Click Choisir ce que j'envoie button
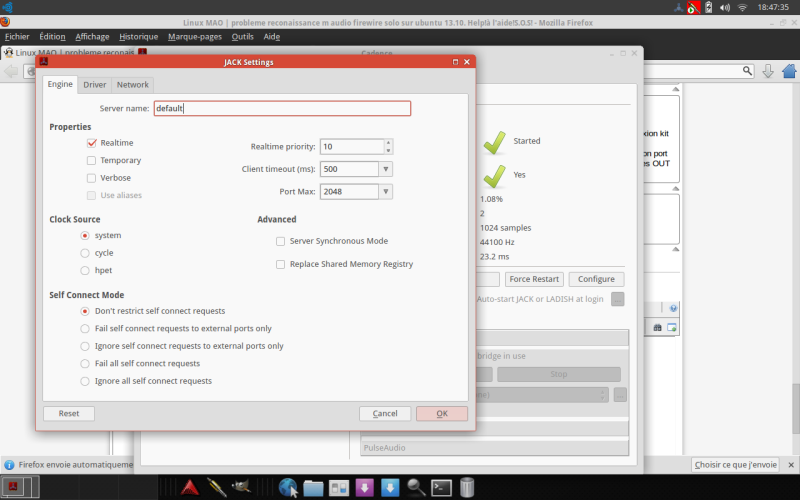Viewport: 800px width, 500px height. click(735, 465)
